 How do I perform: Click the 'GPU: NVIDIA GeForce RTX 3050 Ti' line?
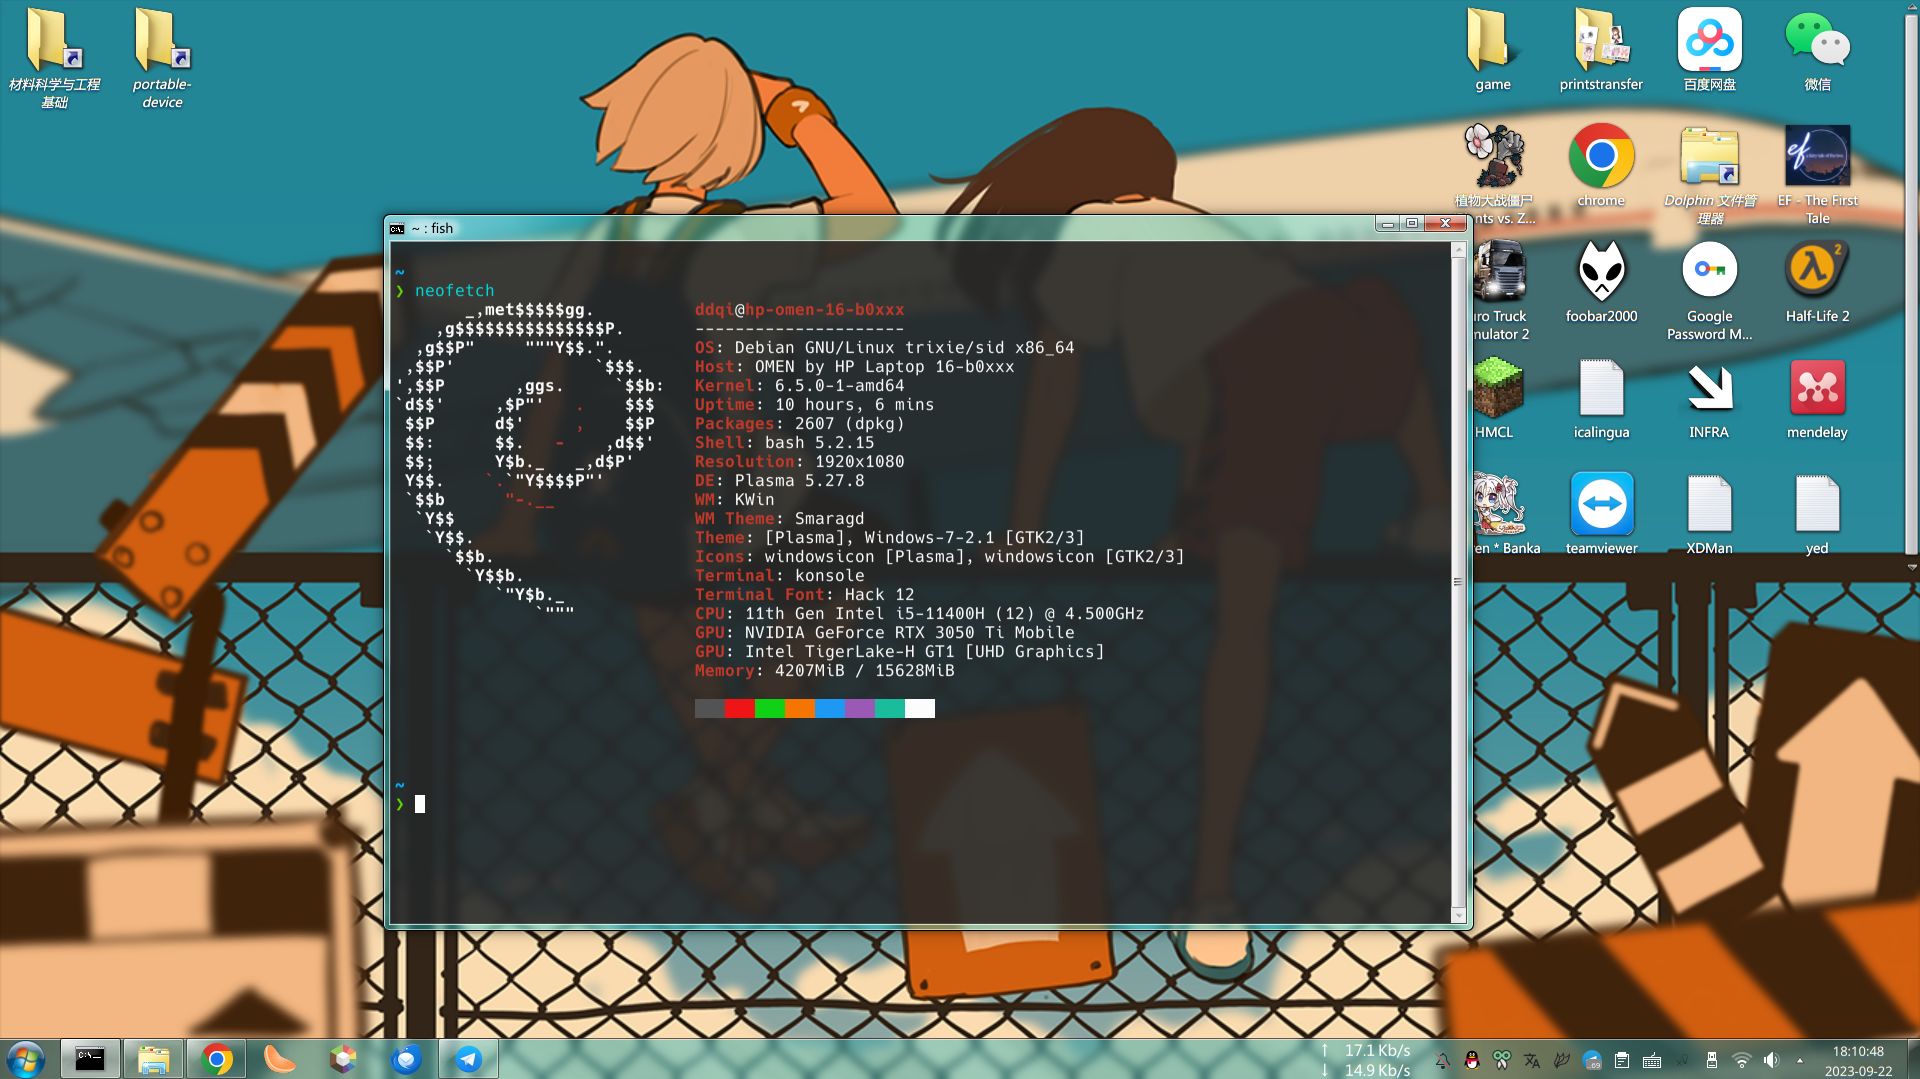(884, 633)
